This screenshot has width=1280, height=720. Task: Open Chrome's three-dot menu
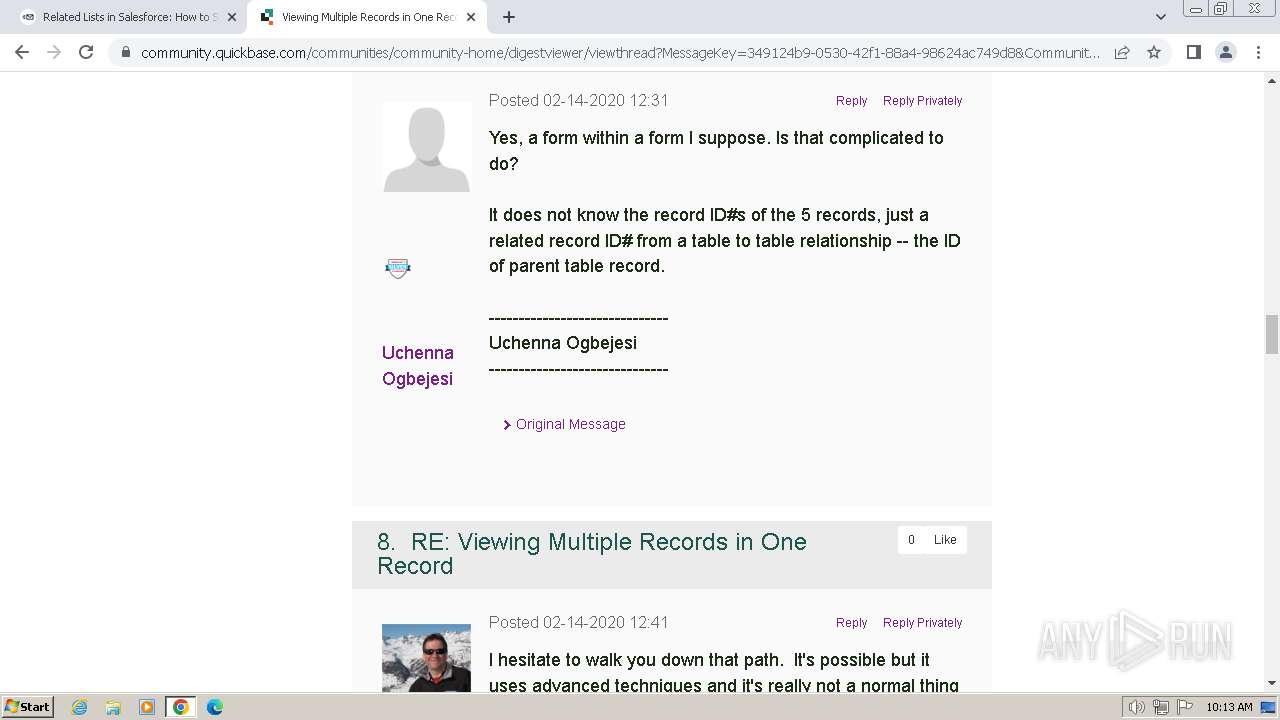[x=1257, y=52]
